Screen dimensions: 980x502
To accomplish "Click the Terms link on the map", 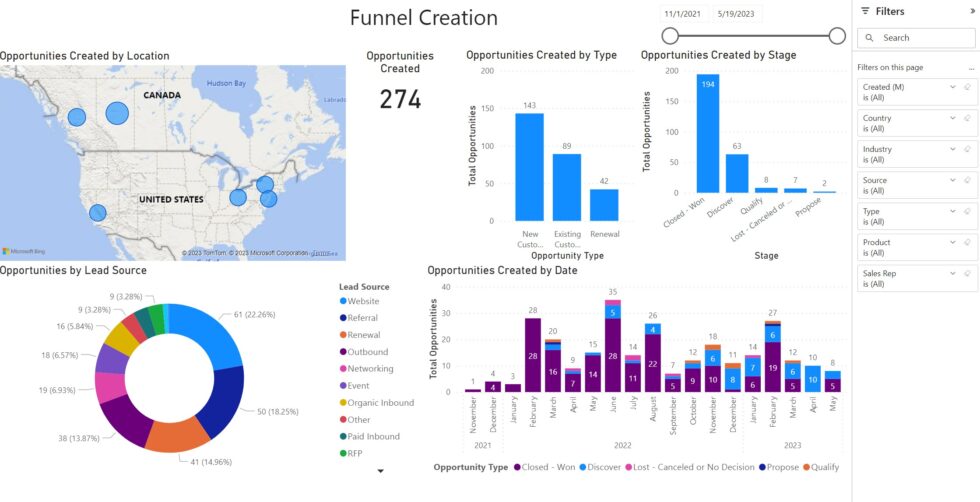I will [324, 253].
